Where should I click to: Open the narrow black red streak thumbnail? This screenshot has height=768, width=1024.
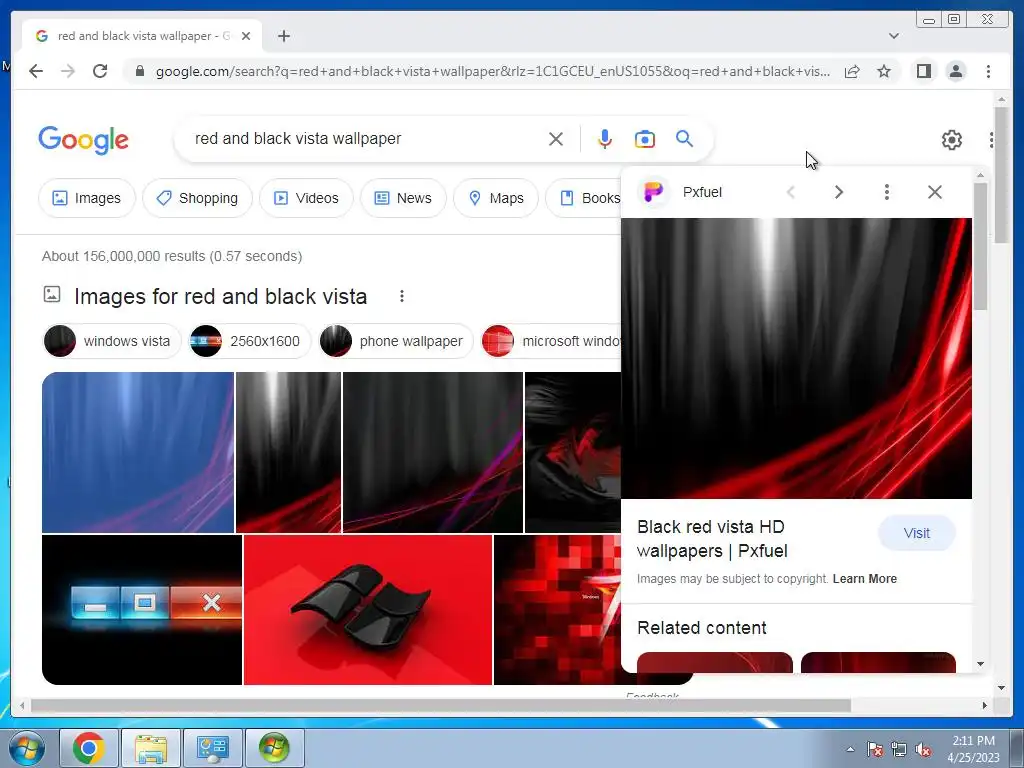(x=288, y=453)
